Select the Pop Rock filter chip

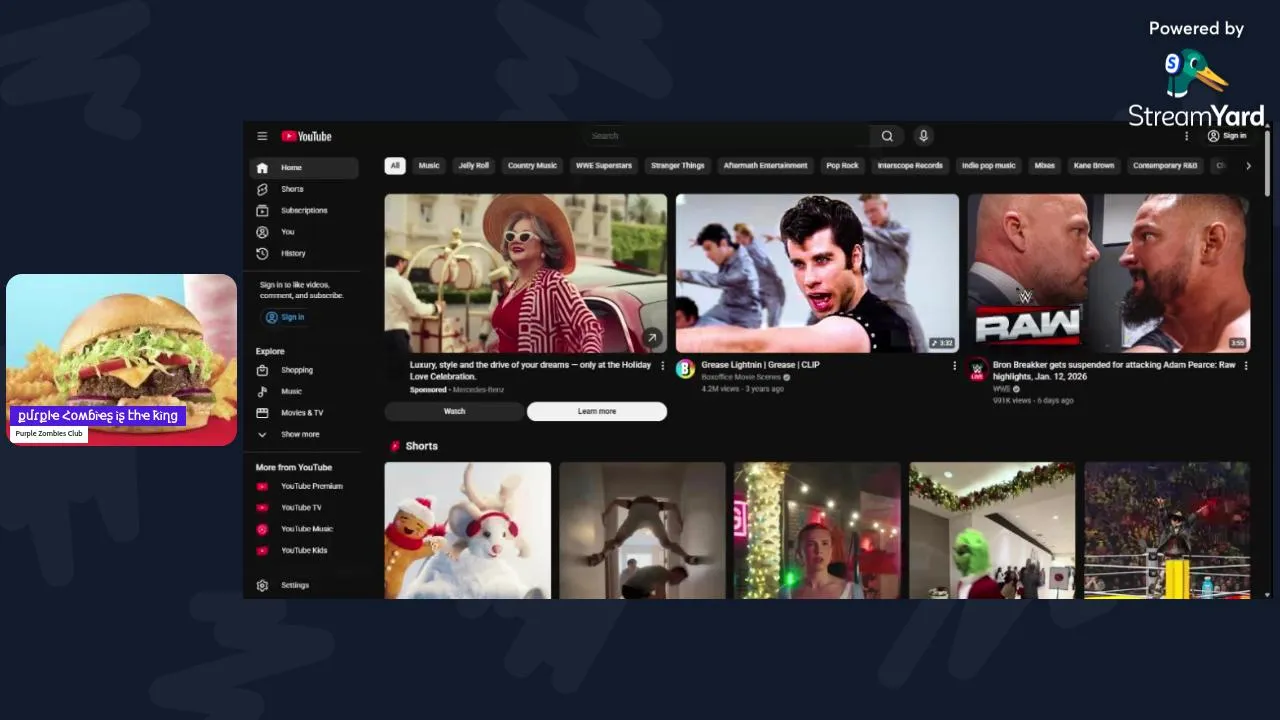coord(842,166)
